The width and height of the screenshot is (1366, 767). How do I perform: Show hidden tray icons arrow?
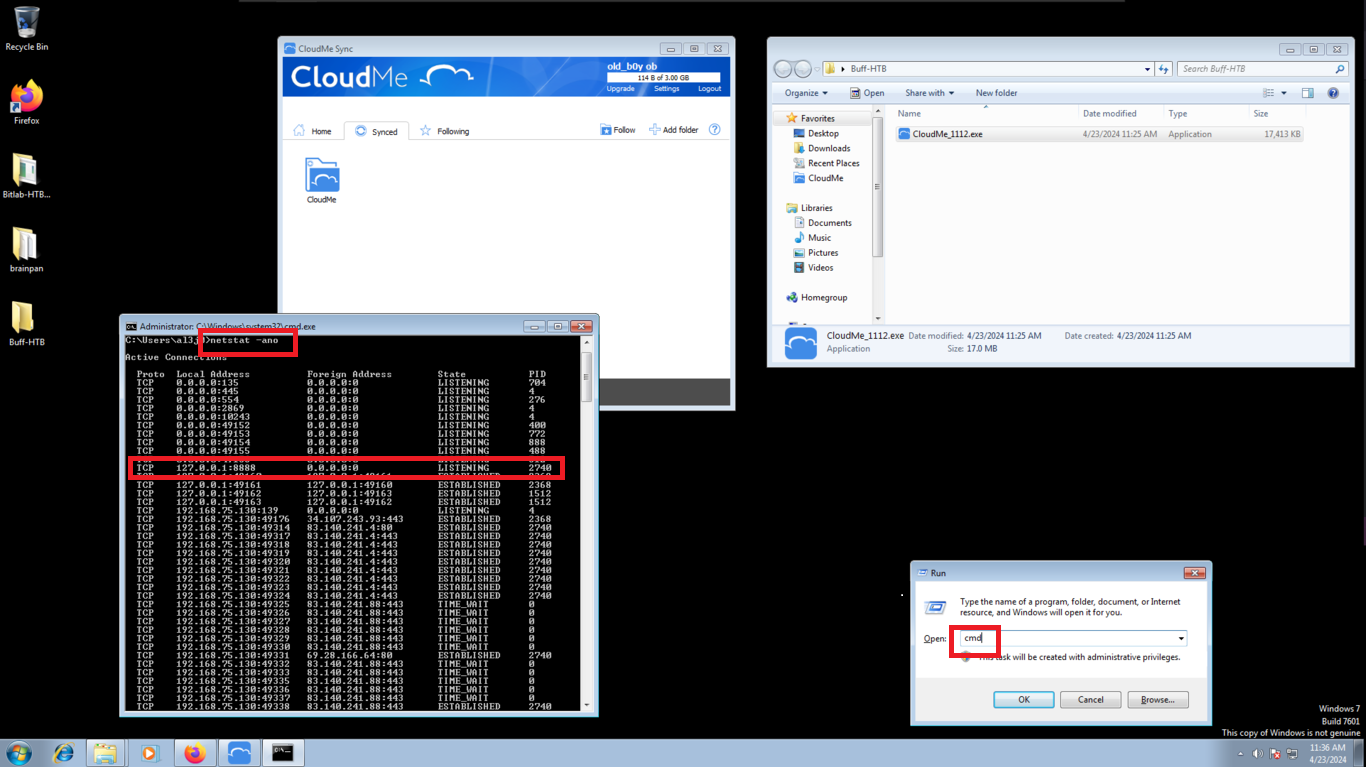point(1241,754)
